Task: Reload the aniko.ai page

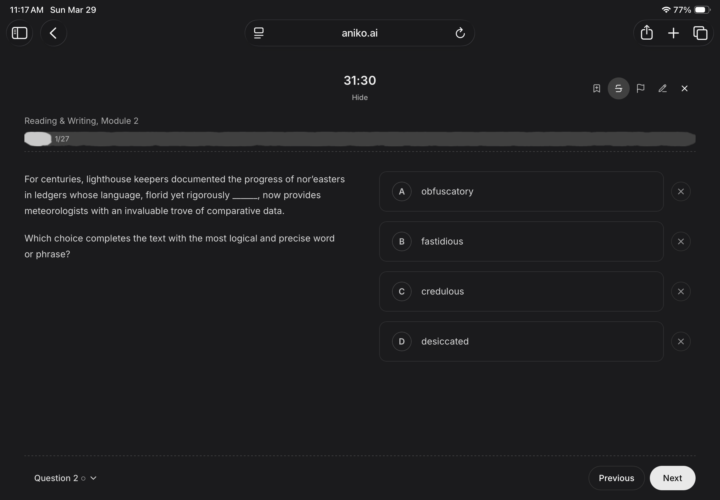Action: pos(460,33)
